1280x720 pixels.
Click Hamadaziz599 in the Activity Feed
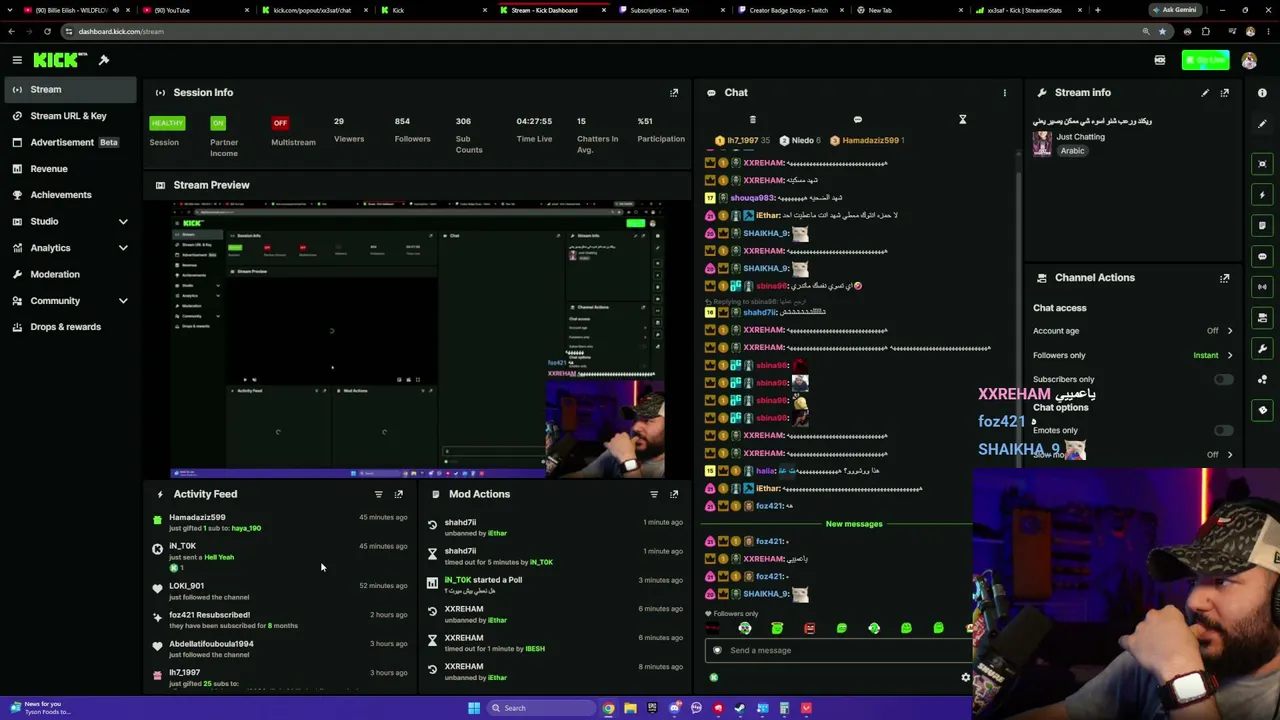click(x=197, y=518)
